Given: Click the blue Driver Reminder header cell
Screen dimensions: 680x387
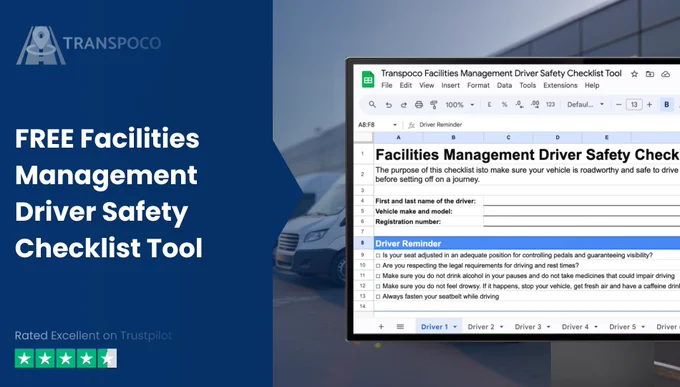Looking at the screenshot, I should click(x=526, y=243).
